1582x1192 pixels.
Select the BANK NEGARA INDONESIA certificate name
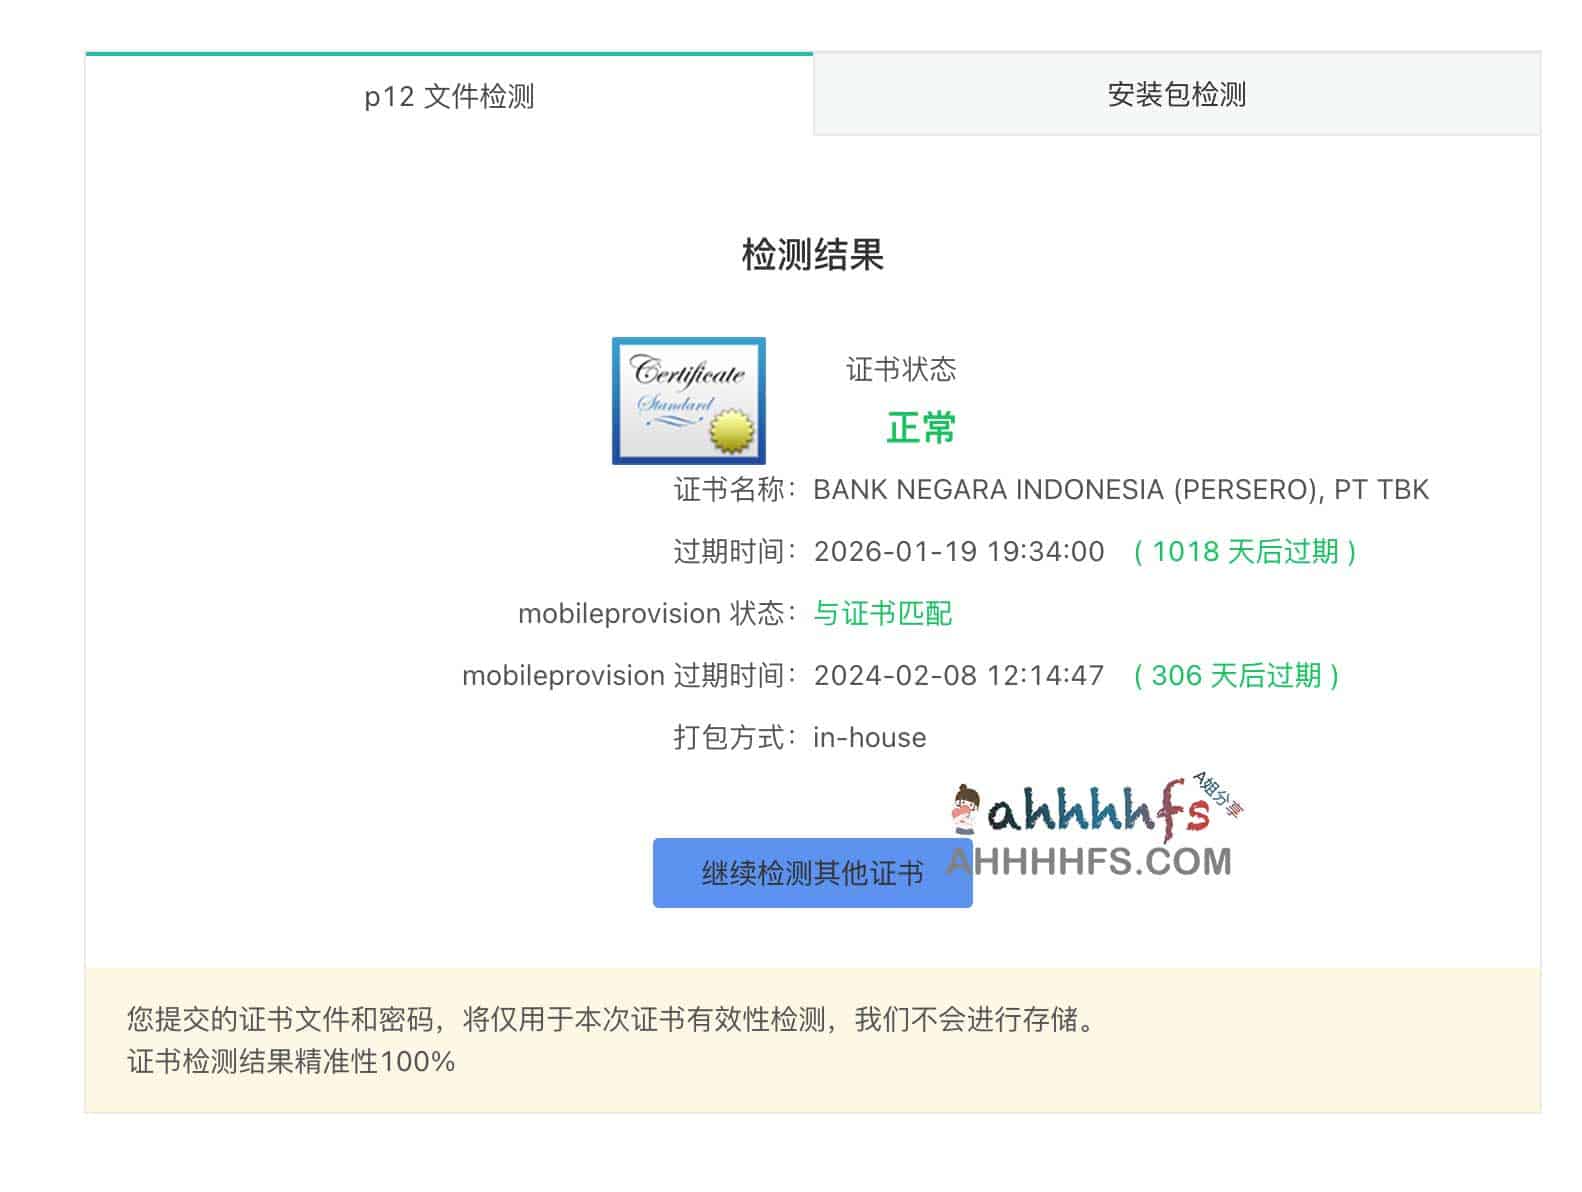[x=1121, y=490]
